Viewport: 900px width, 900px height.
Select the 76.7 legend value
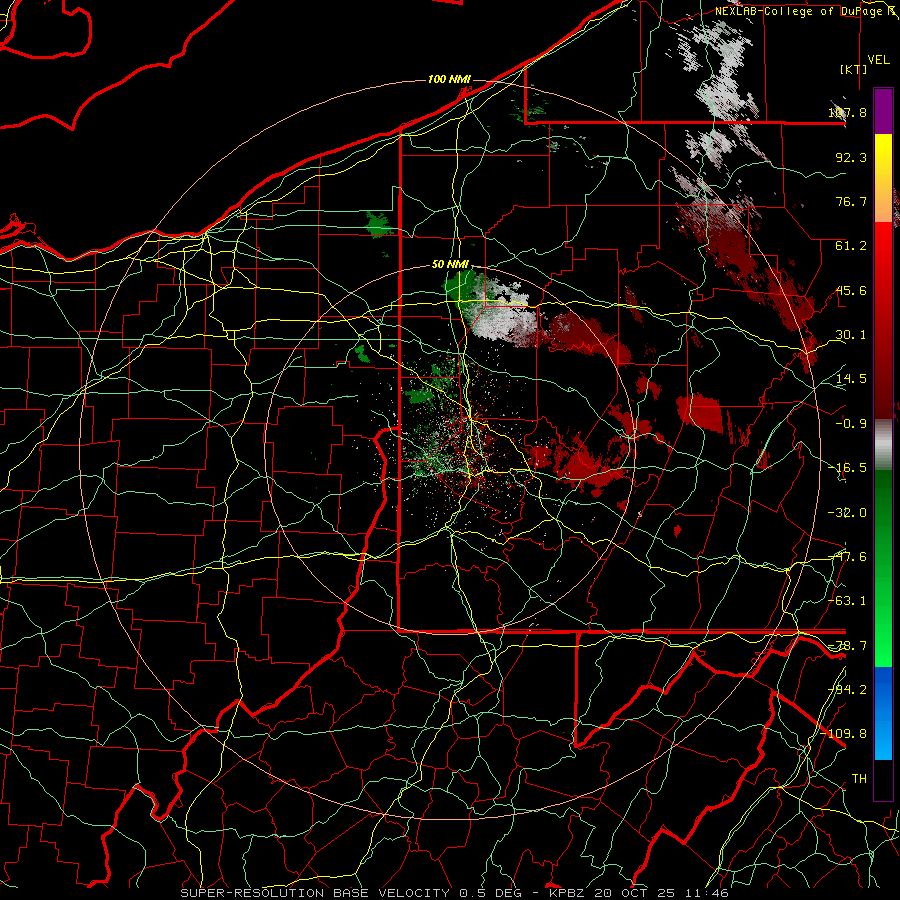tap(851, 201)
